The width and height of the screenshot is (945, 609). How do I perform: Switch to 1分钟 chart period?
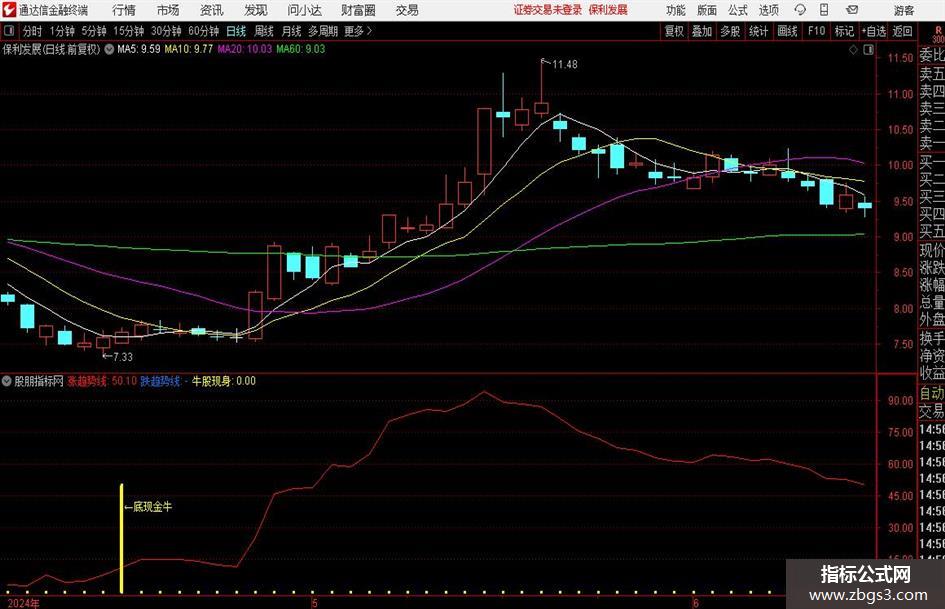coord(62,31)
